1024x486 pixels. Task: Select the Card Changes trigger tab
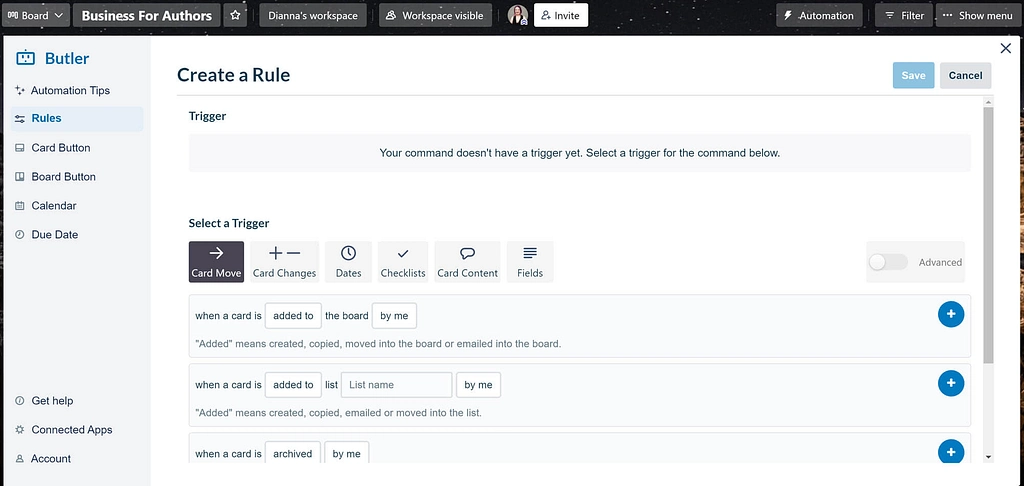[284, 262]
